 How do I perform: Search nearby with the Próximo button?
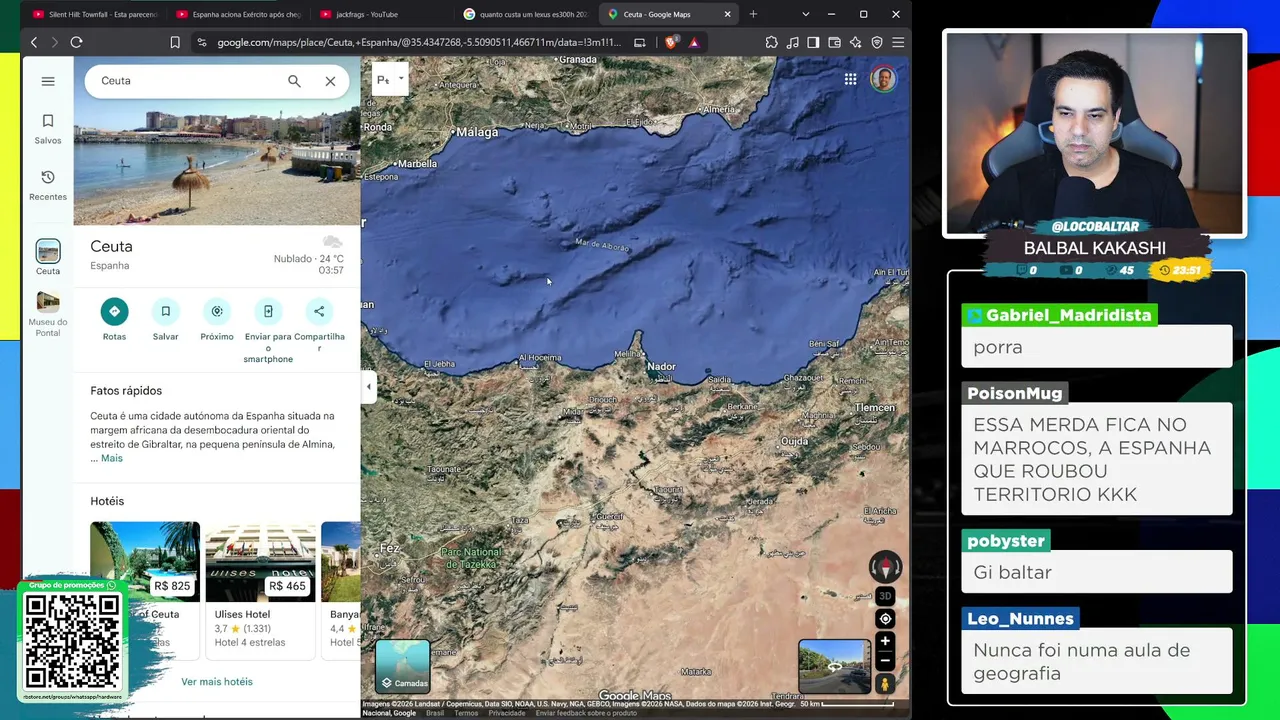[x=217, y=321]
